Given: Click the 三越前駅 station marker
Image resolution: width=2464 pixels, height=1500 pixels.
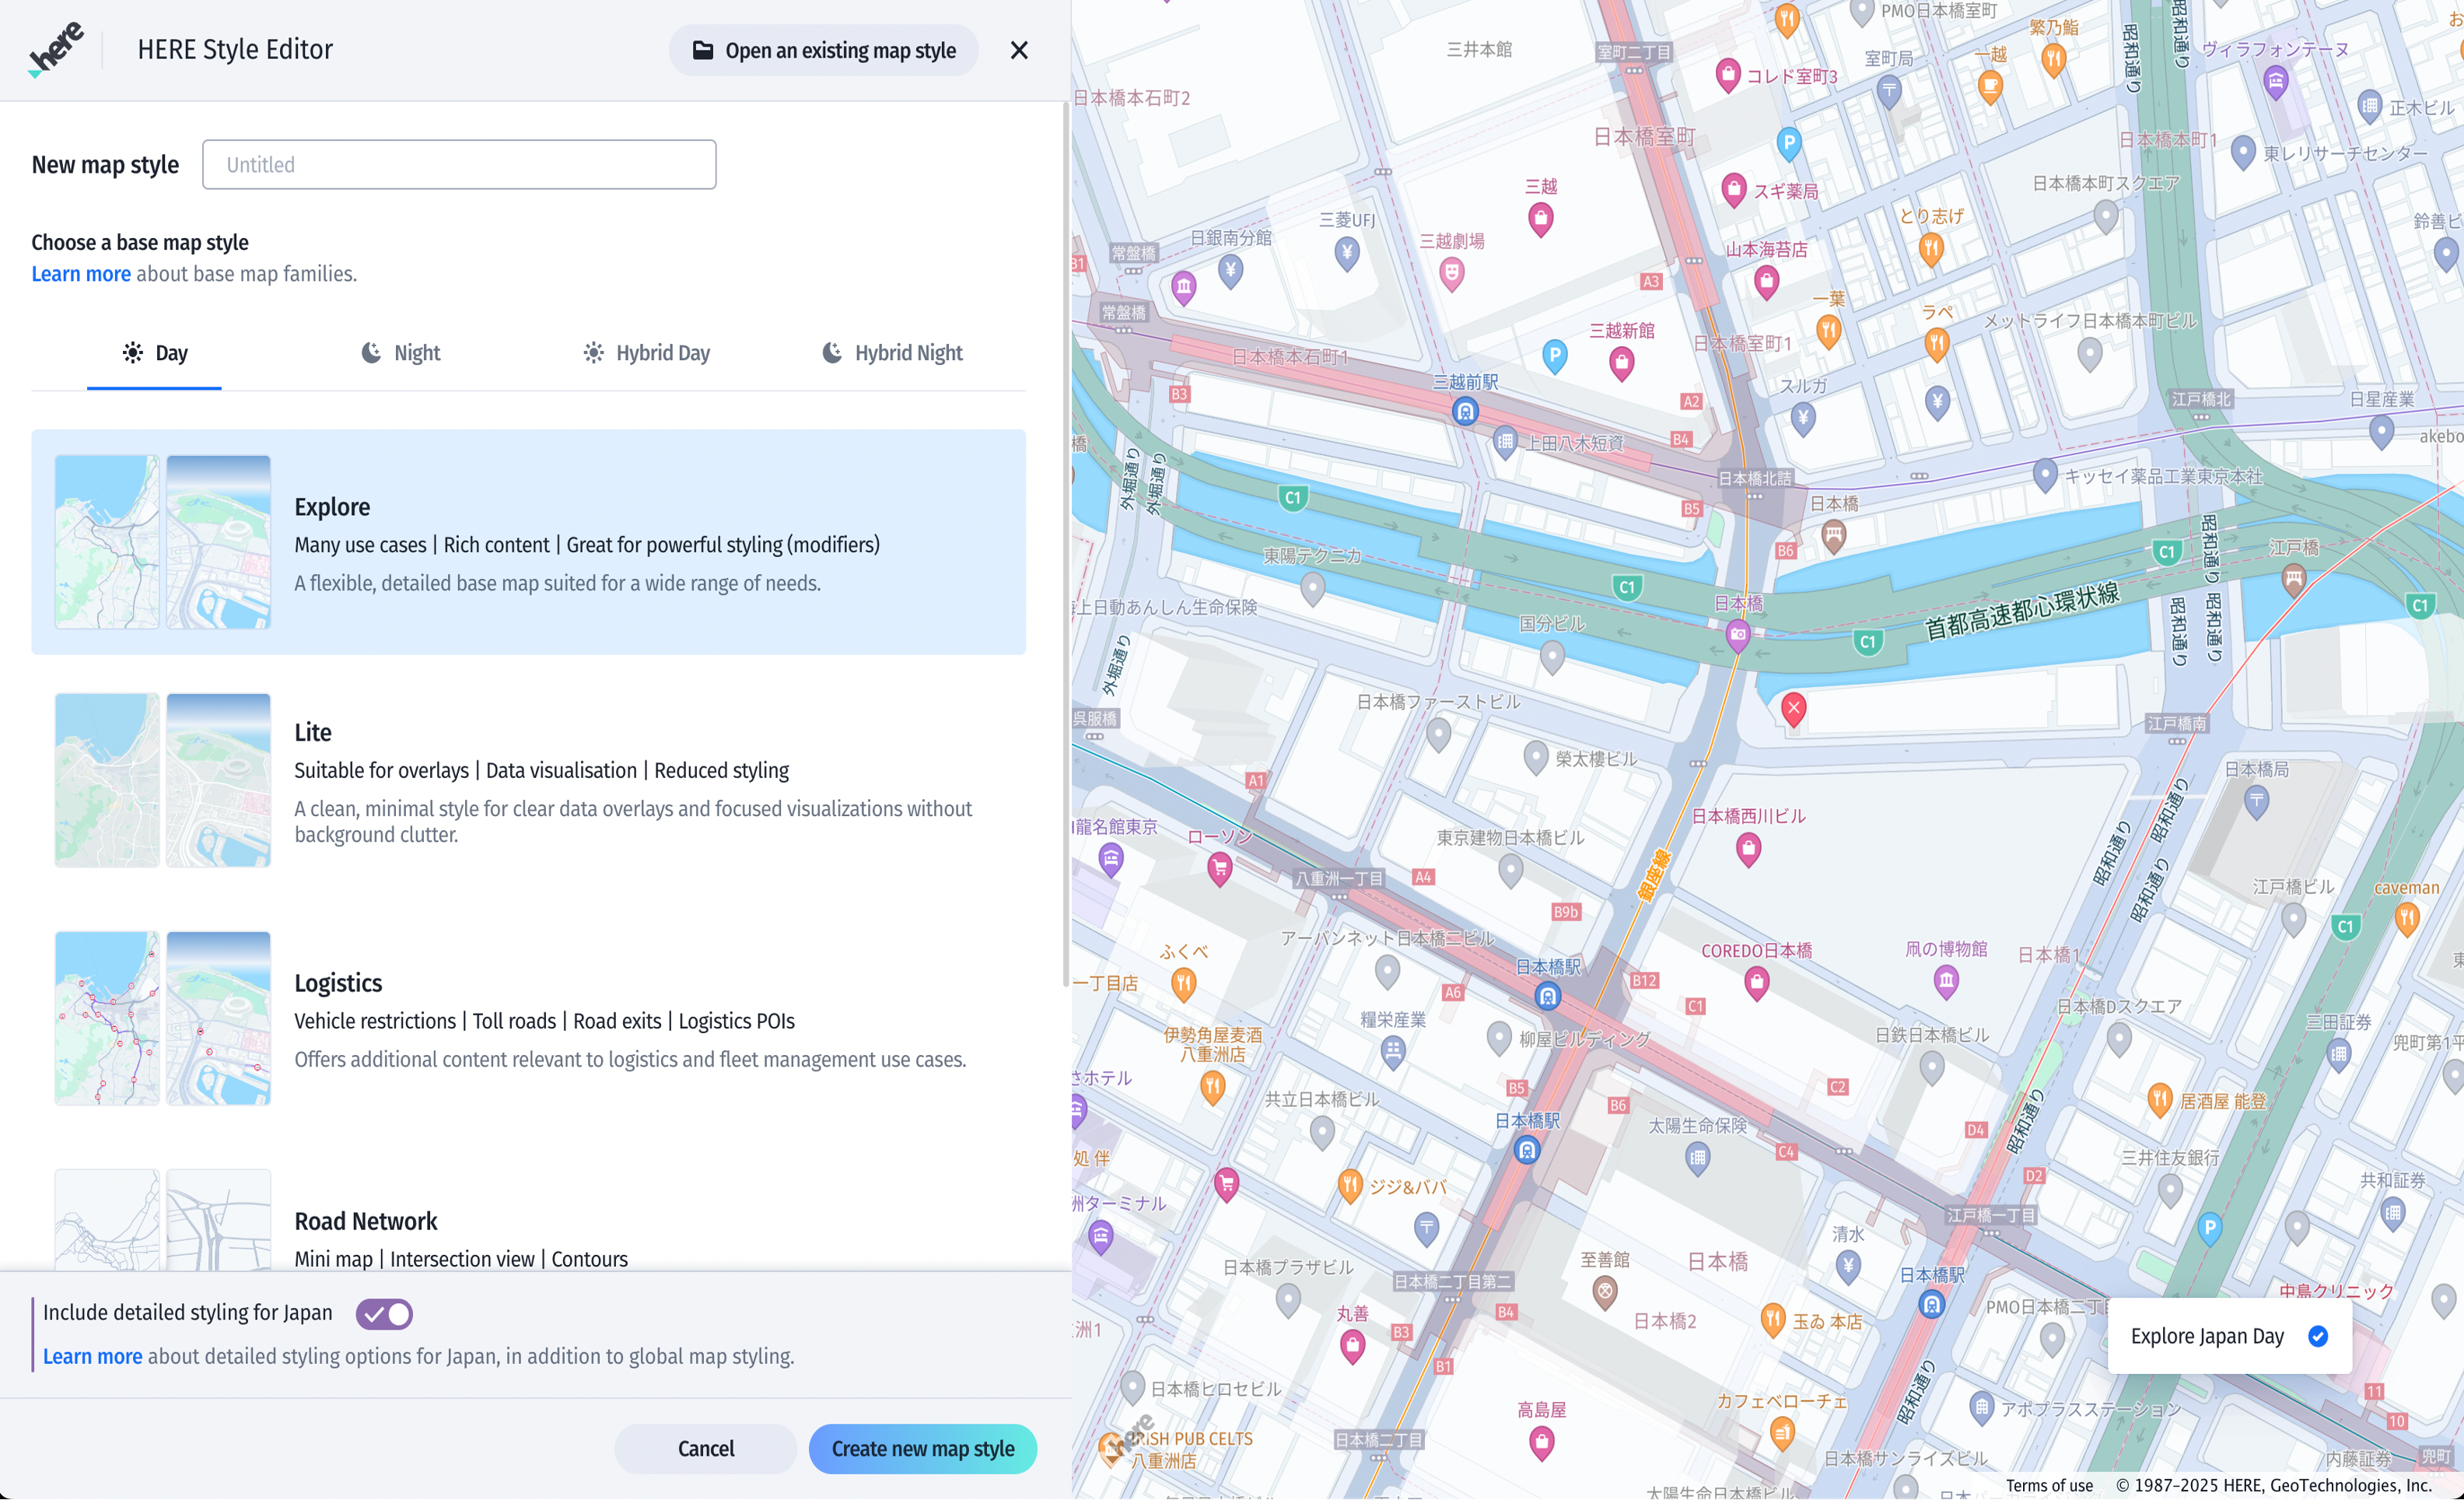Looking at the screenshot, I should [x=1465, y=410].
